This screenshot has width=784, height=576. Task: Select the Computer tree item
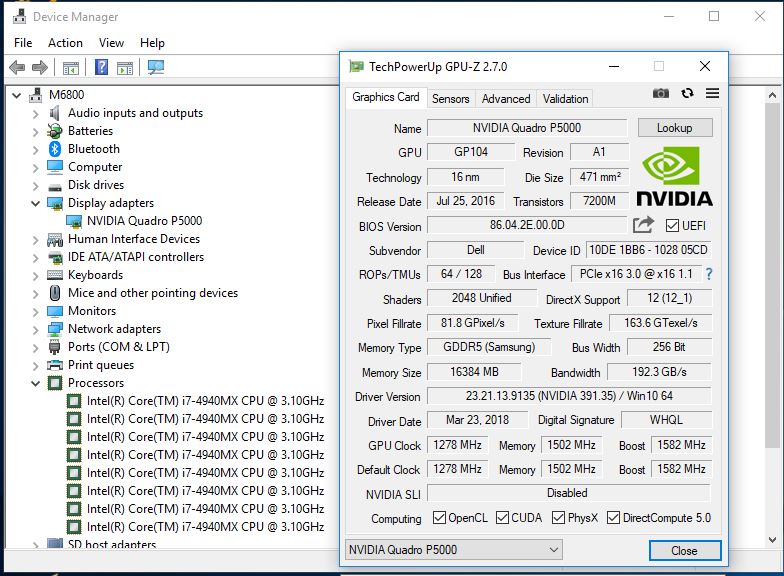(x=95, y=167)
